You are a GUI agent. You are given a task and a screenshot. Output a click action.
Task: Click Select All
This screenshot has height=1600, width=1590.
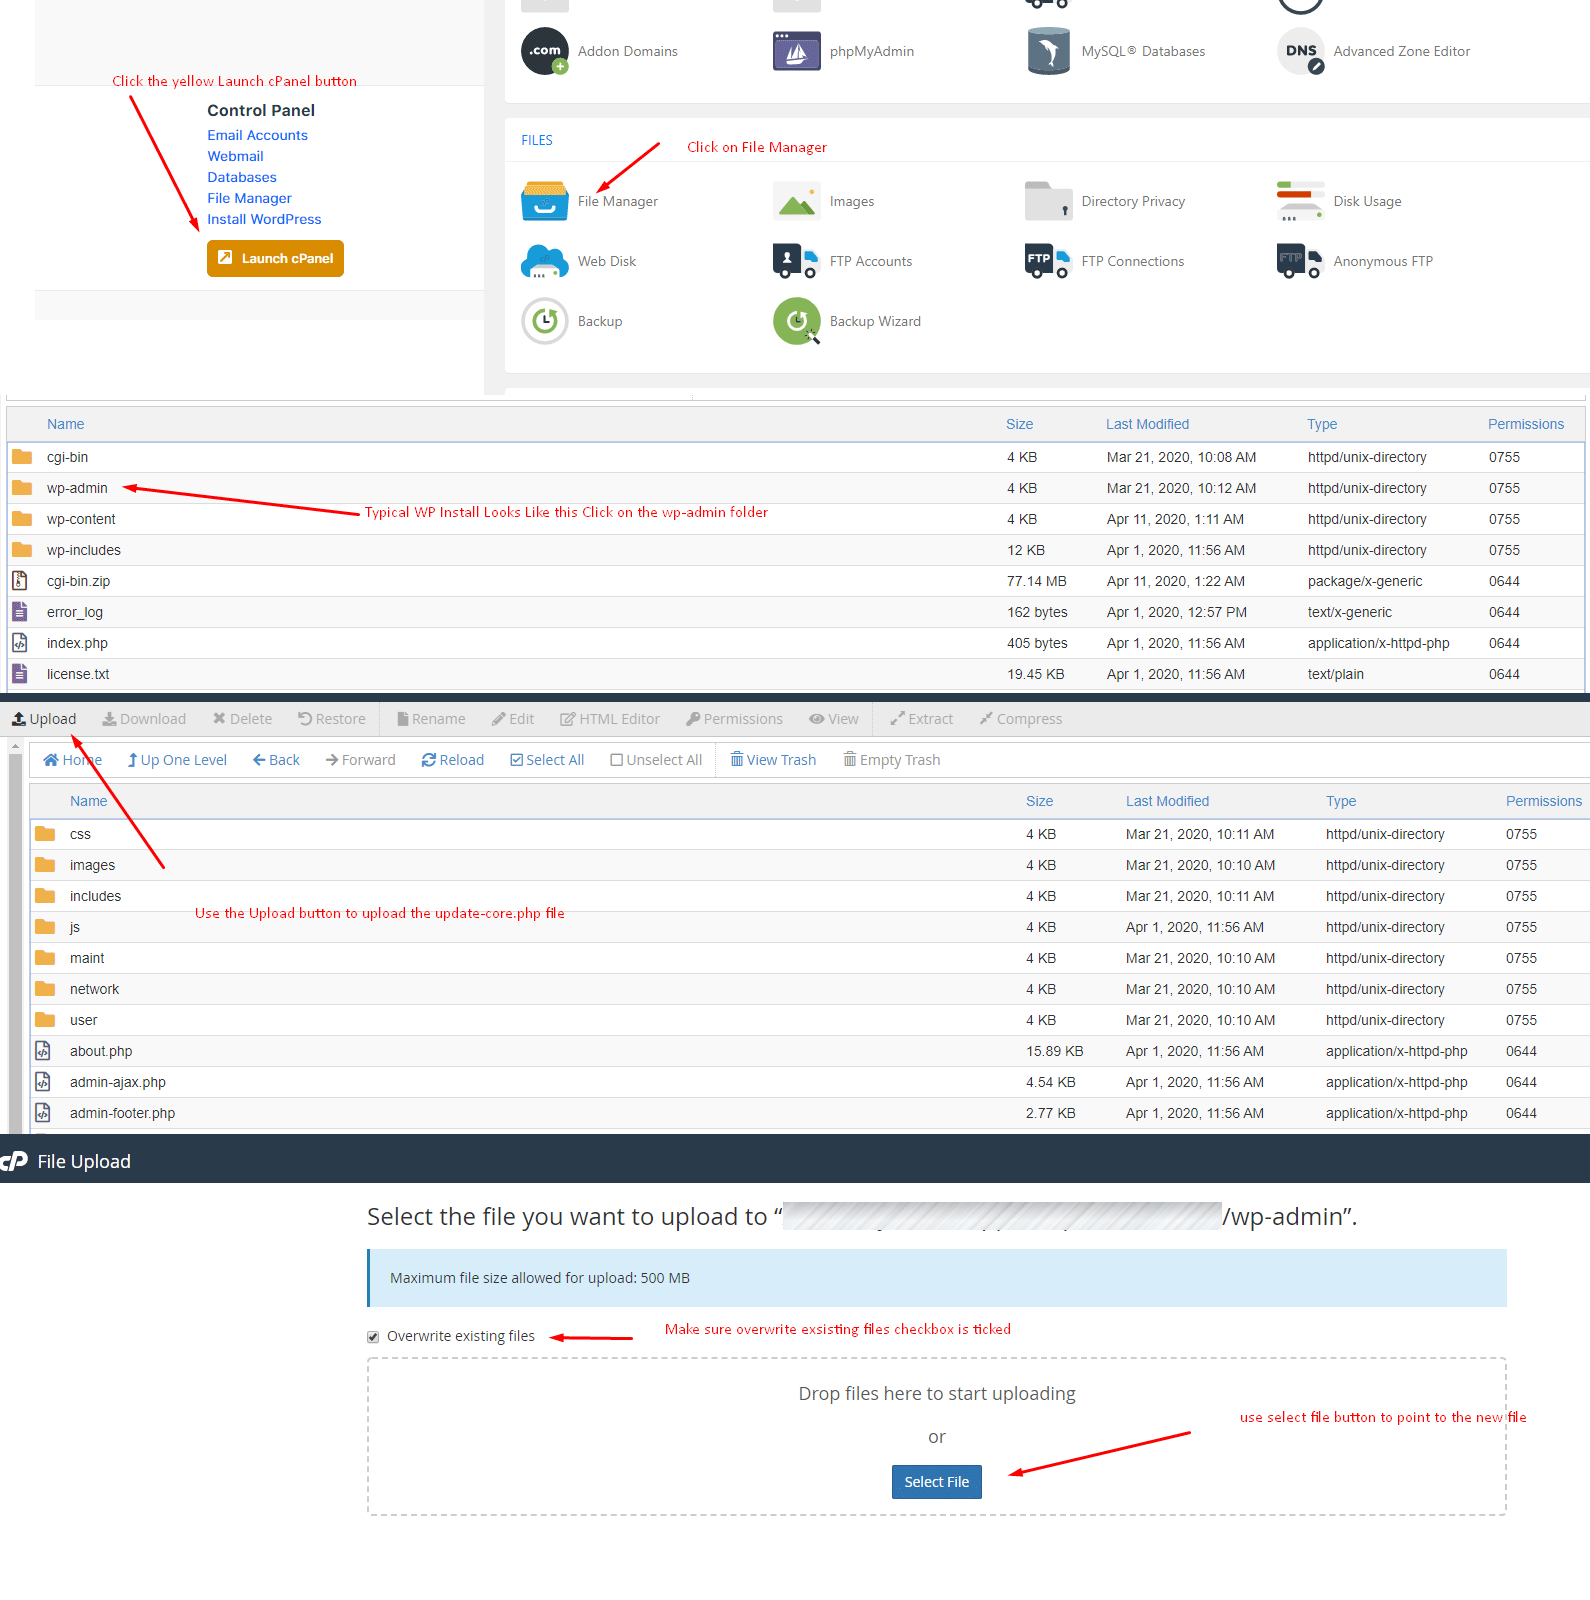click(x=547, y=760)
